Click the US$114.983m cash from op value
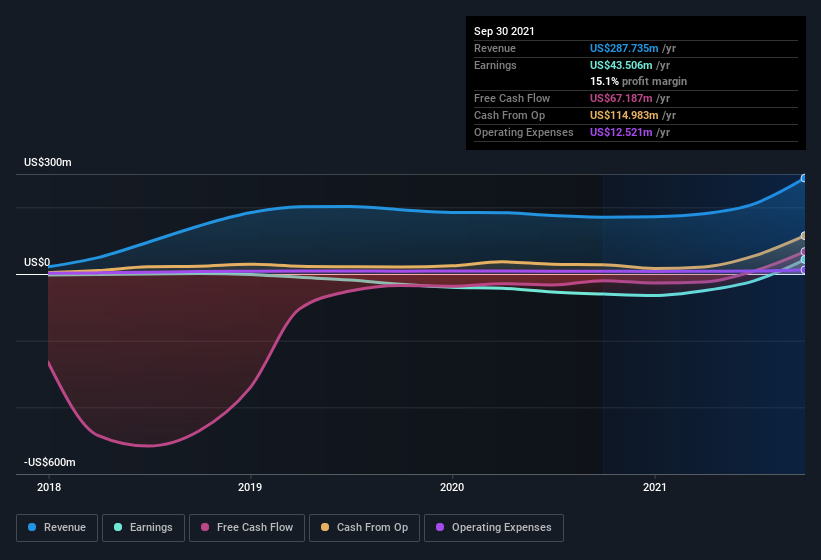 tap(624, 116)
